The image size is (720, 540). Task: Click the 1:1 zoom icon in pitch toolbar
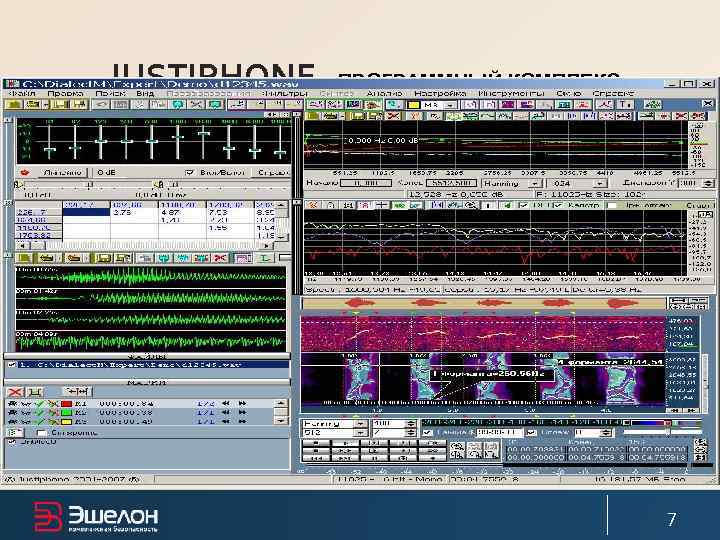point(348,206)
